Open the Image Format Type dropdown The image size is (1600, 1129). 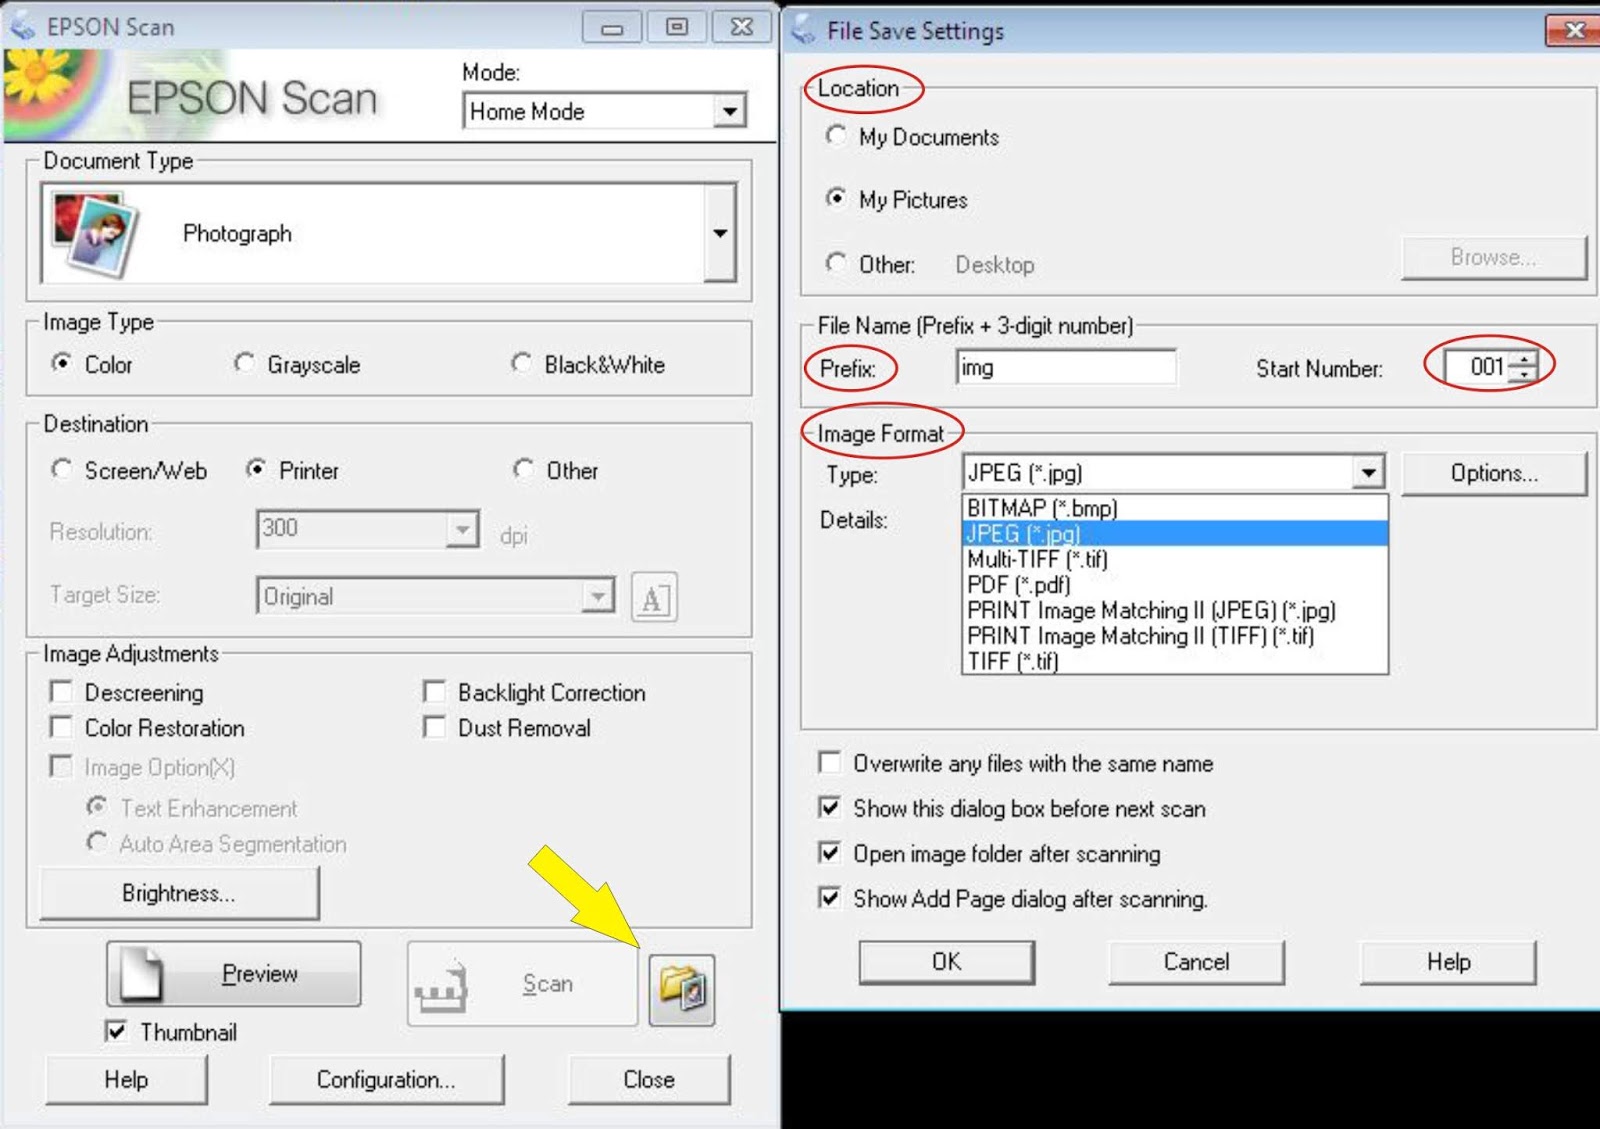(x=1367, y=472)
